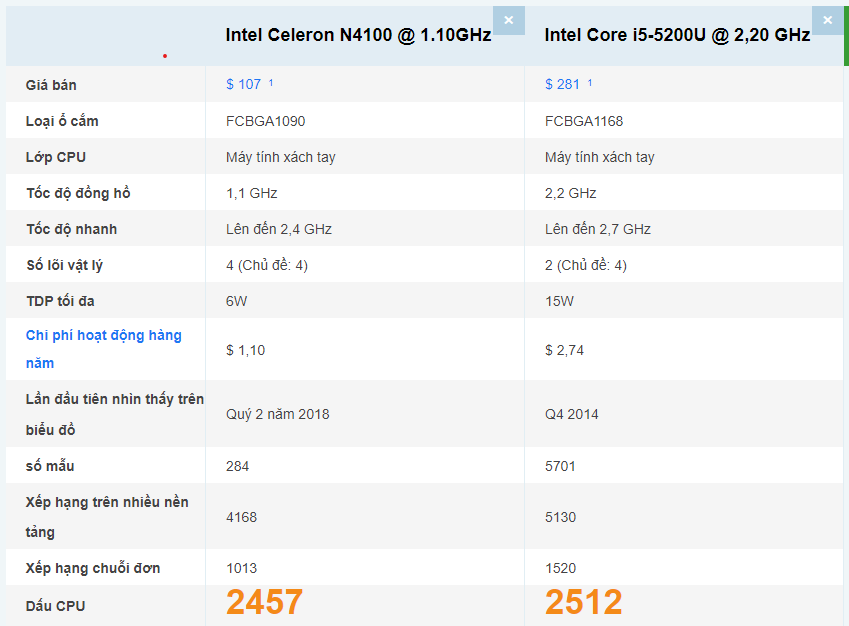The height and width of the screenshot is (626, 849).
Task: Click 'Quý 2 năm 2018' value
Action: pos(277,414)
